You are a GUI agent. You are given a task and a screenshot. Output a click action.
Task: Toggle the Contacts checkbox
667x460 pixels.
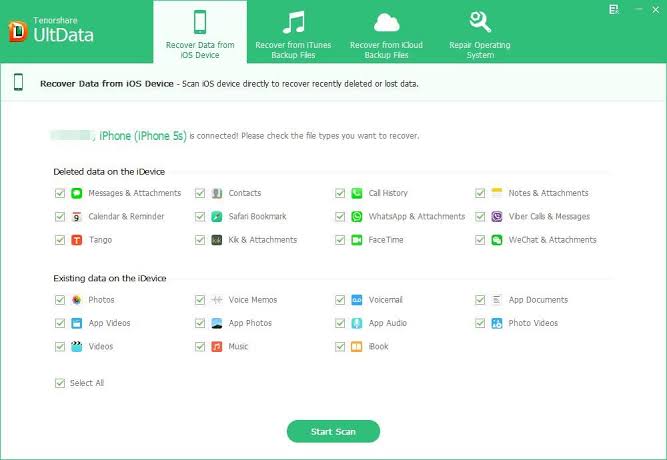(200, 193)
